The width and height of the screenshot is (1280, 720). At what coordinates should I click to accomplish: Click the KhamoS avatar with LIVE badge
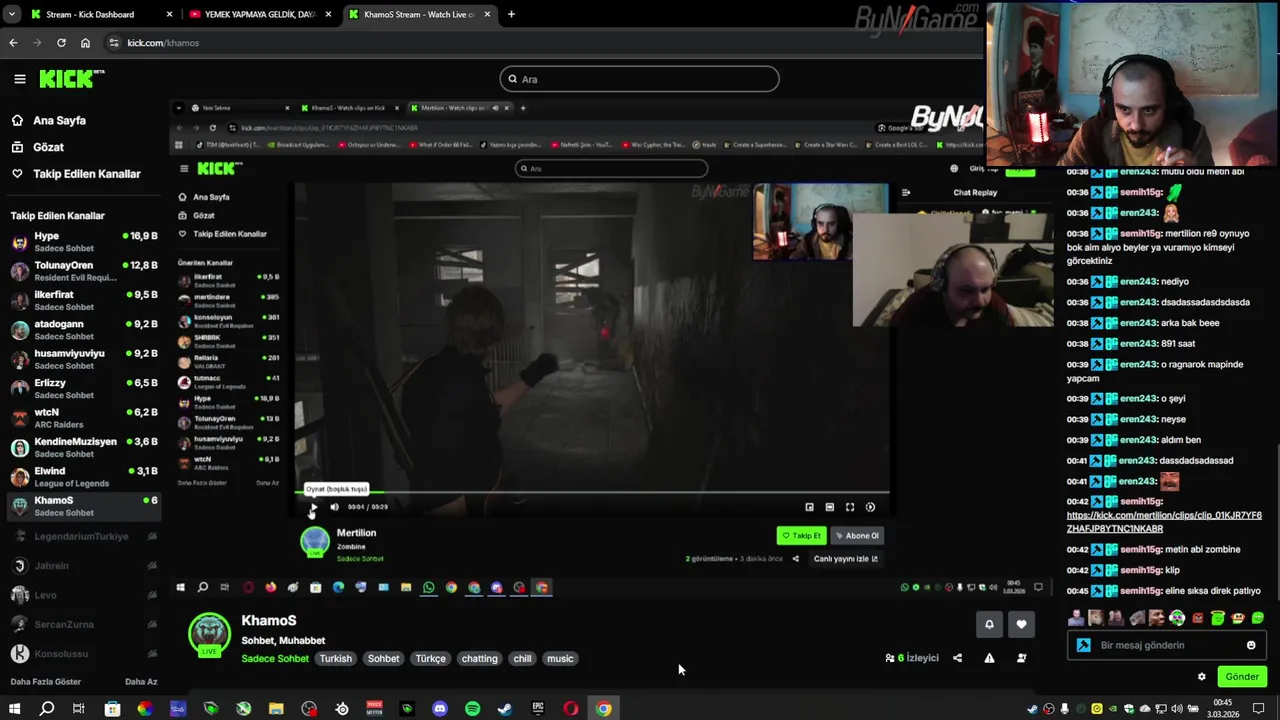pos(209,636)
